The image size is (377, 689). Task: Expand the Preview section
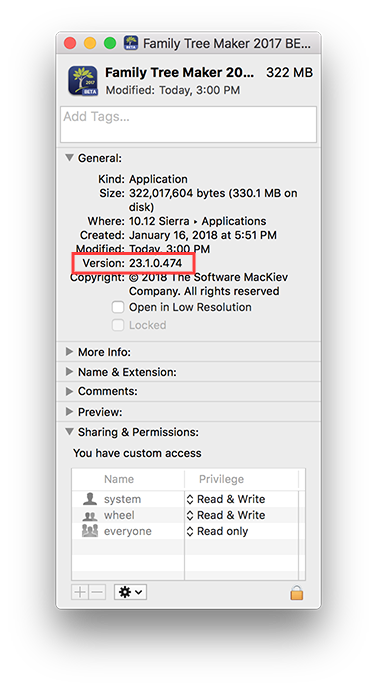click(x=69, y=411)
